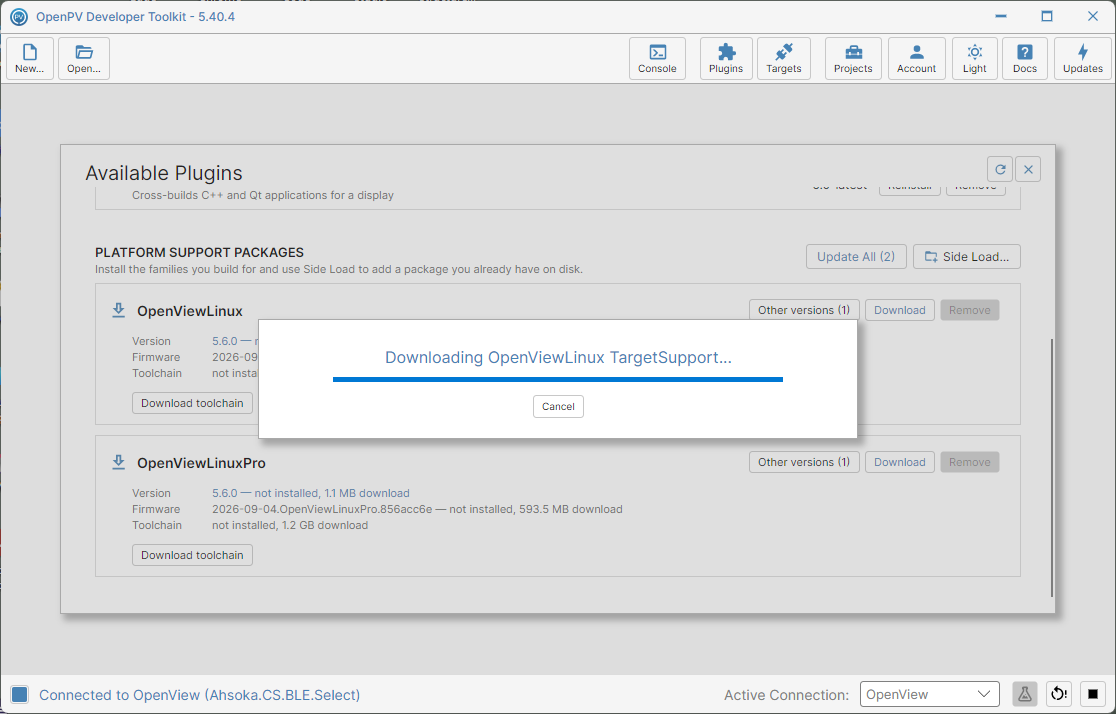The image size is (1116, 714).
Task: Click the OpenViewLinux package title
Action: coord(190,311)
